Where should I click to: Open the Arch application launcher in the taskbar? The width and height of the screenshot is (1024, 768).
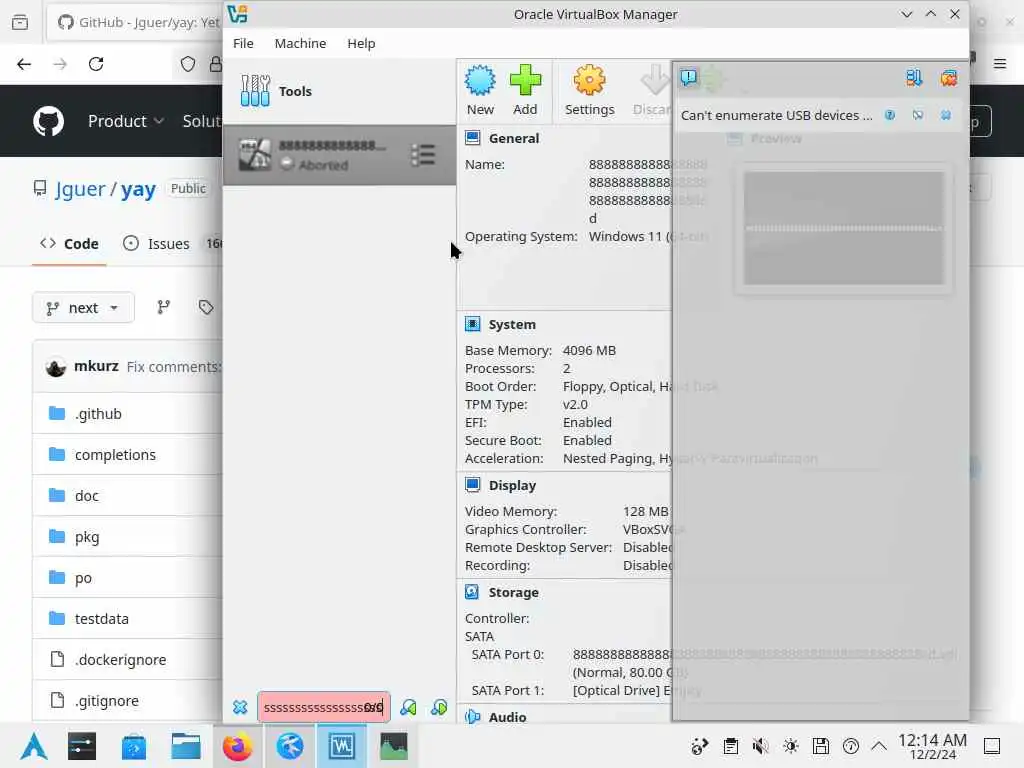(x=34, y=746)
